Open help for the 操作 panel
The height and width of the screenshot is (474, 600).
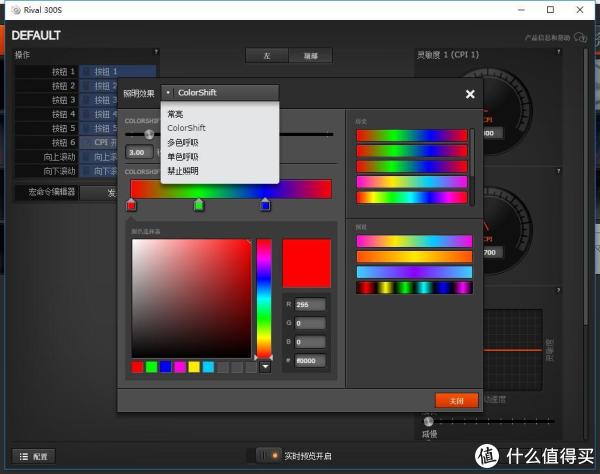click(156, 51)
